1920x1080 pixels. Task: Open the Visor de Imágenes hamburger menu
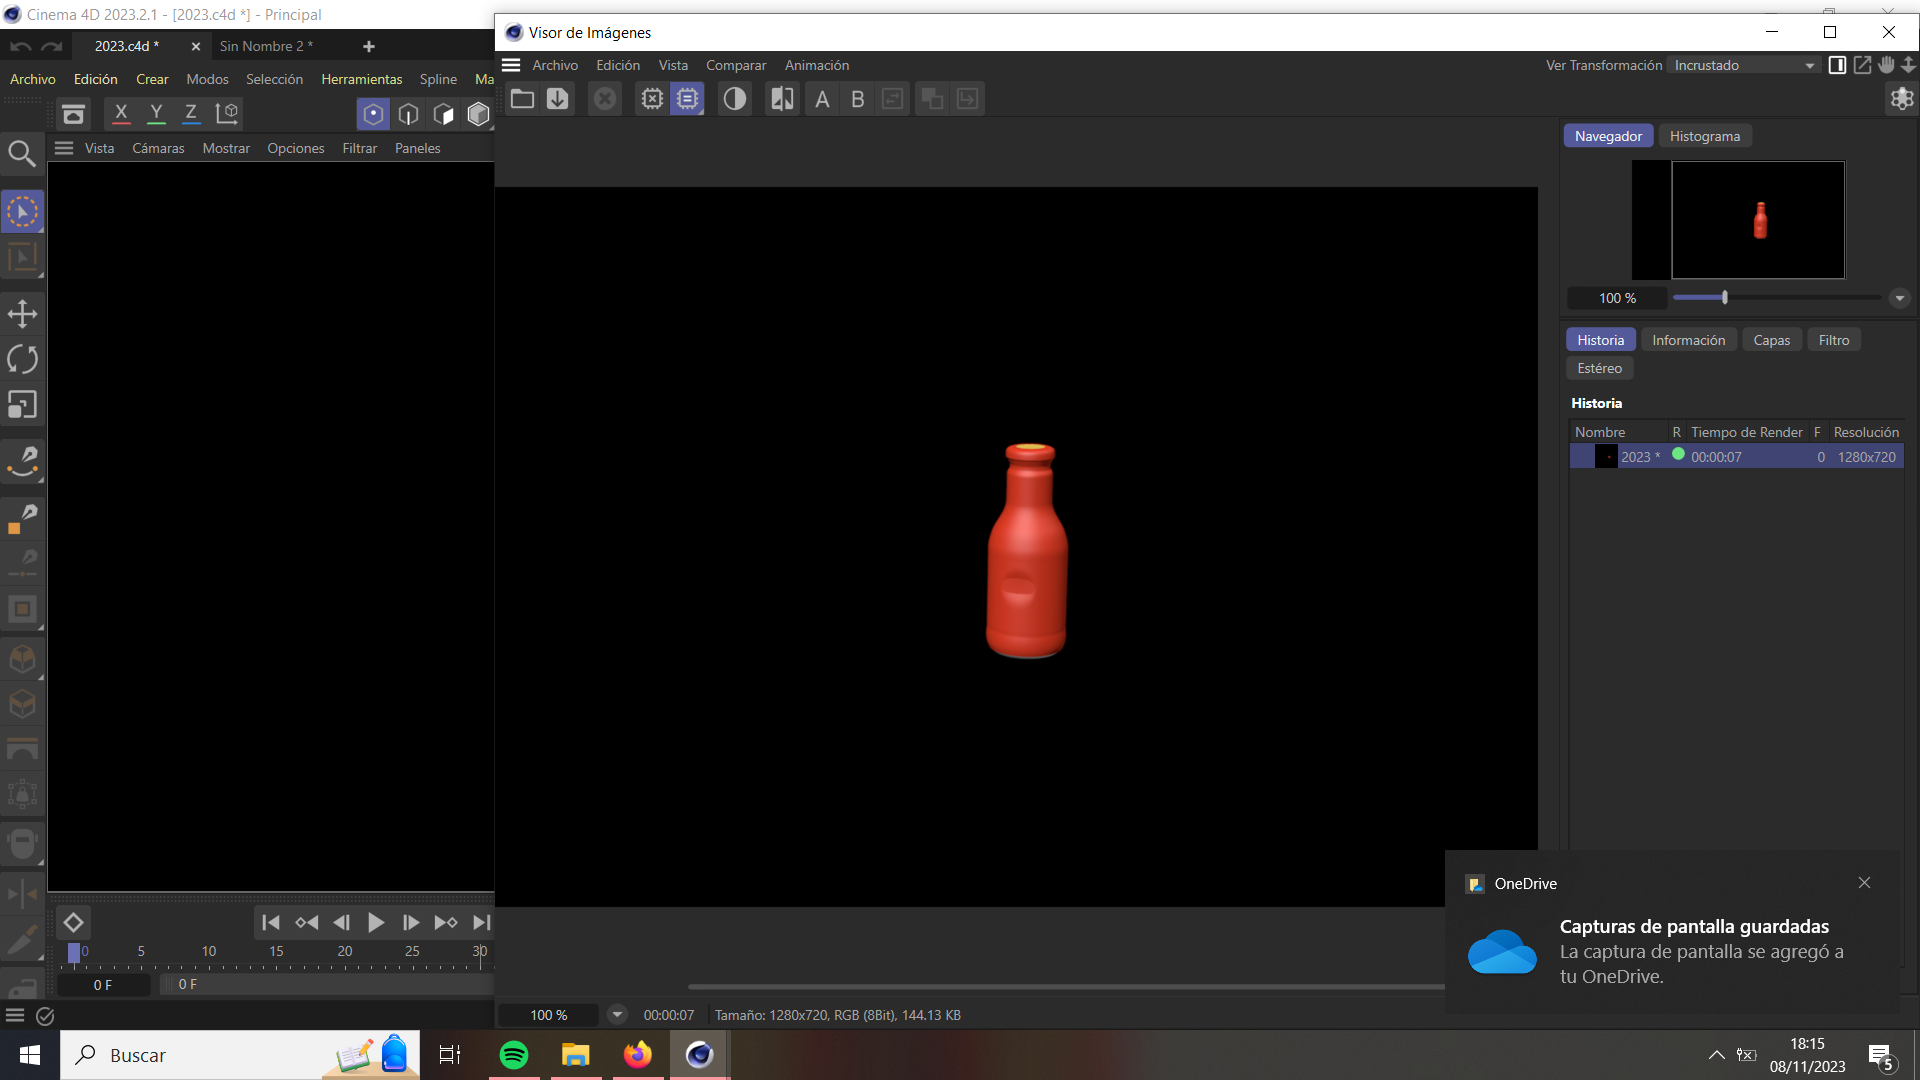point(511,65)
